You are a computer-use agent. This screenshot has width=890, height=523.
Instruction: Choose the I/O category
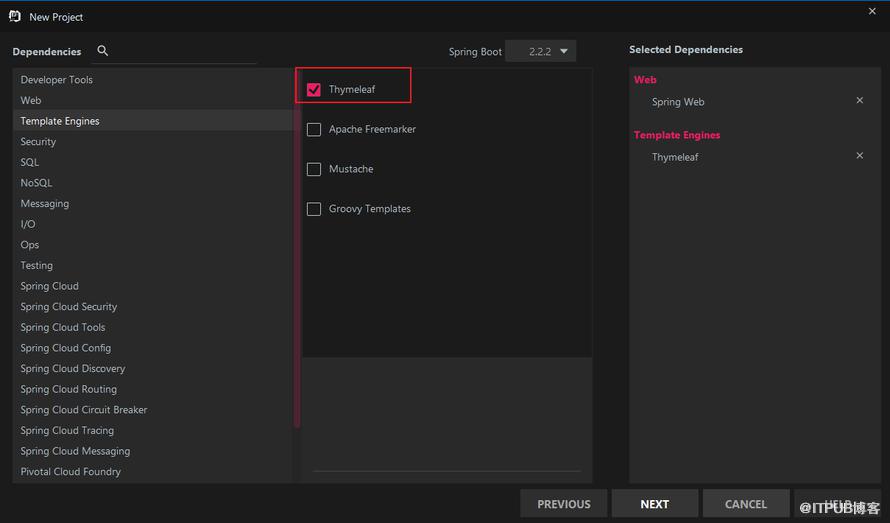[x=153, y=224]
